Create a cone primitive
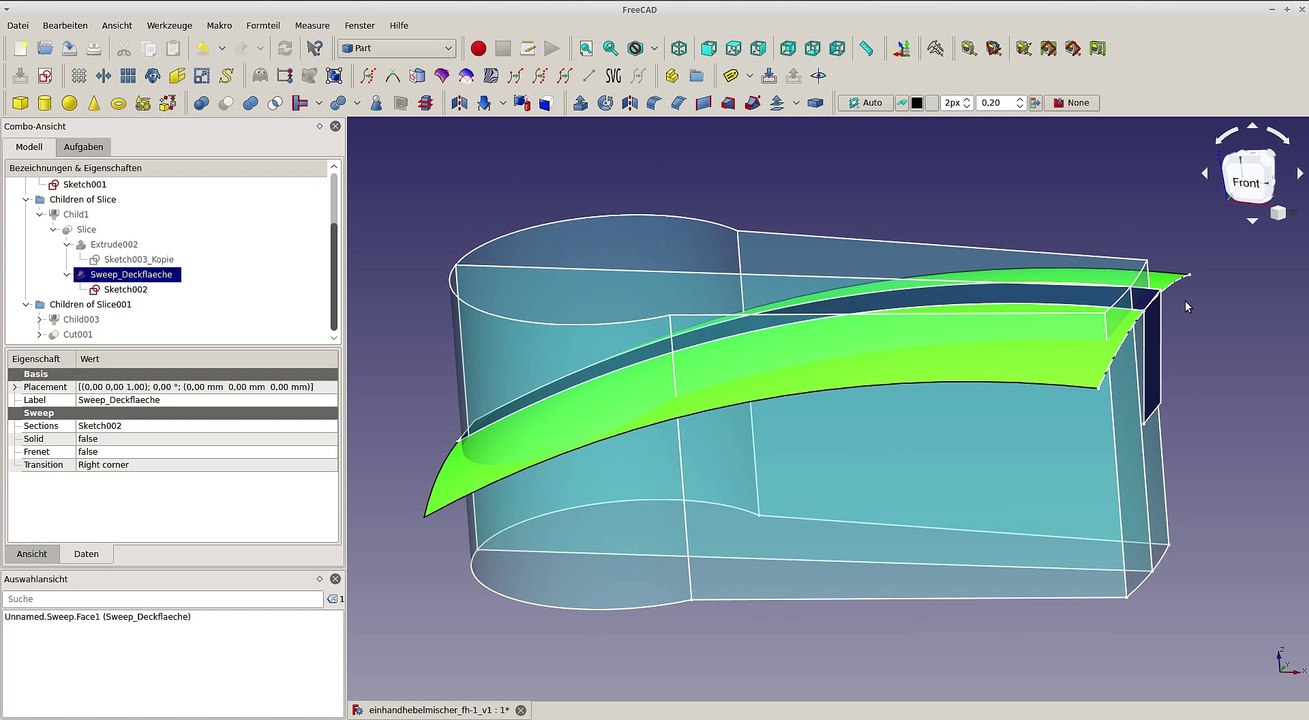Image resolution: width=1309 pixels, height=720 pixels. coord(94,103)
